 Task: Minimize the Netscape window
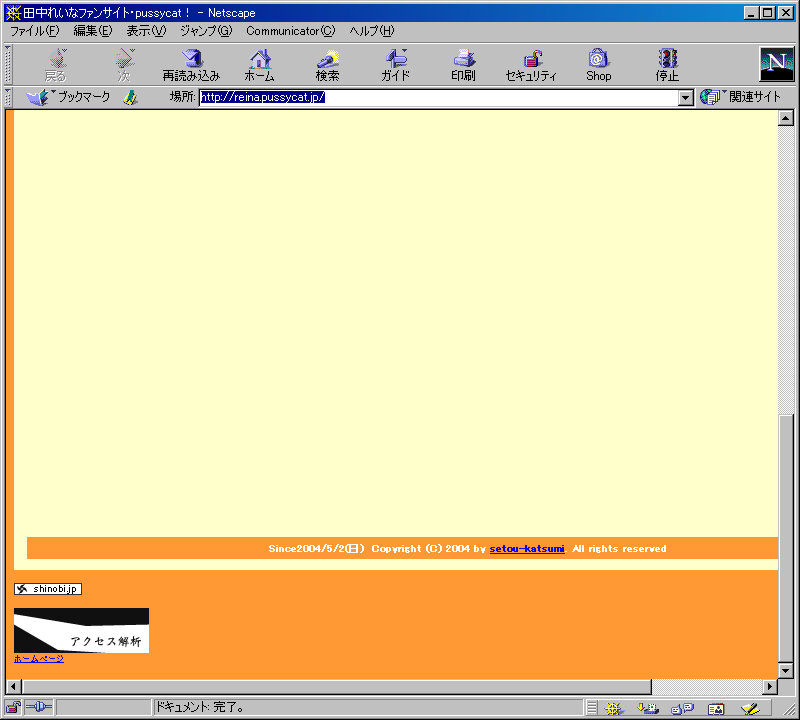pos(751,13)
